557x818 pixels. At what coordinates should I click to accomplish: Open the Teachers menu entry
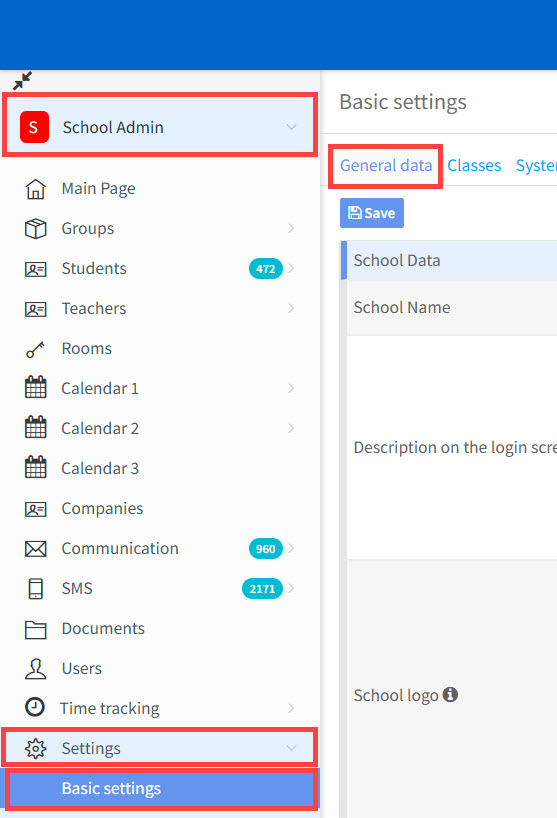[x=94, y=308]
